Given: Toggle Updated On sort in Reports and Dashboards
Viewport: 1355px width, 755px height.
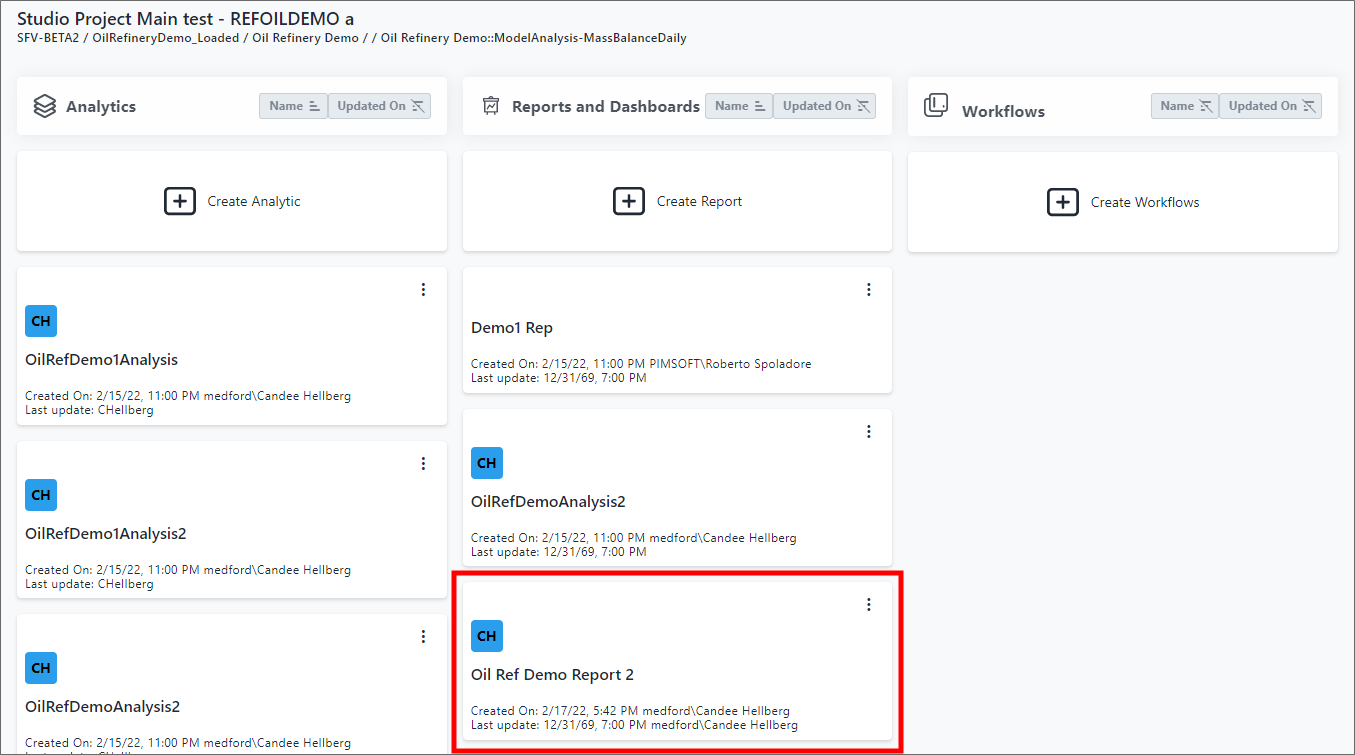Looking at the screenshot, I should pos(826,106).
